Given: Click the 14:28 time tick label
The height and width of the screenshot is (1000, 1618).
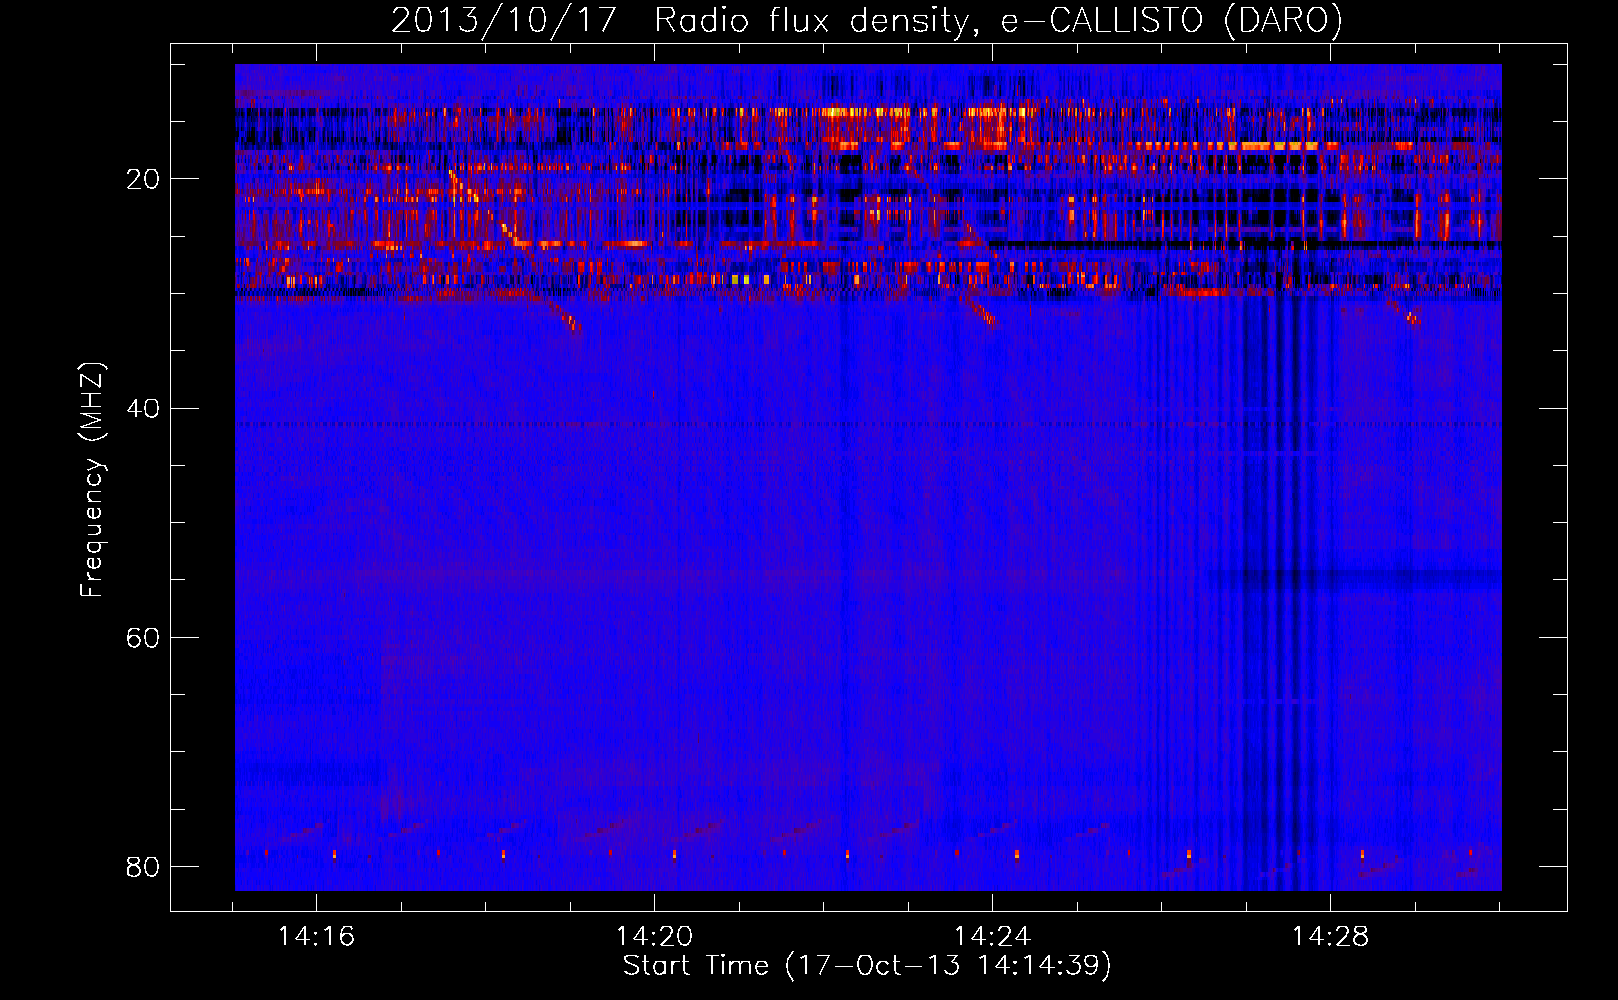Looking at the screenshot, I should coord(1330,937).
